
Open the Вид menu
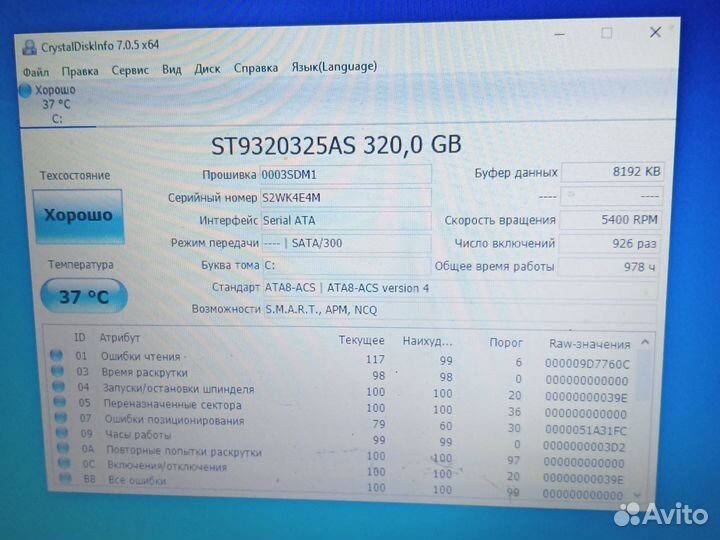(x=171, y=69)
